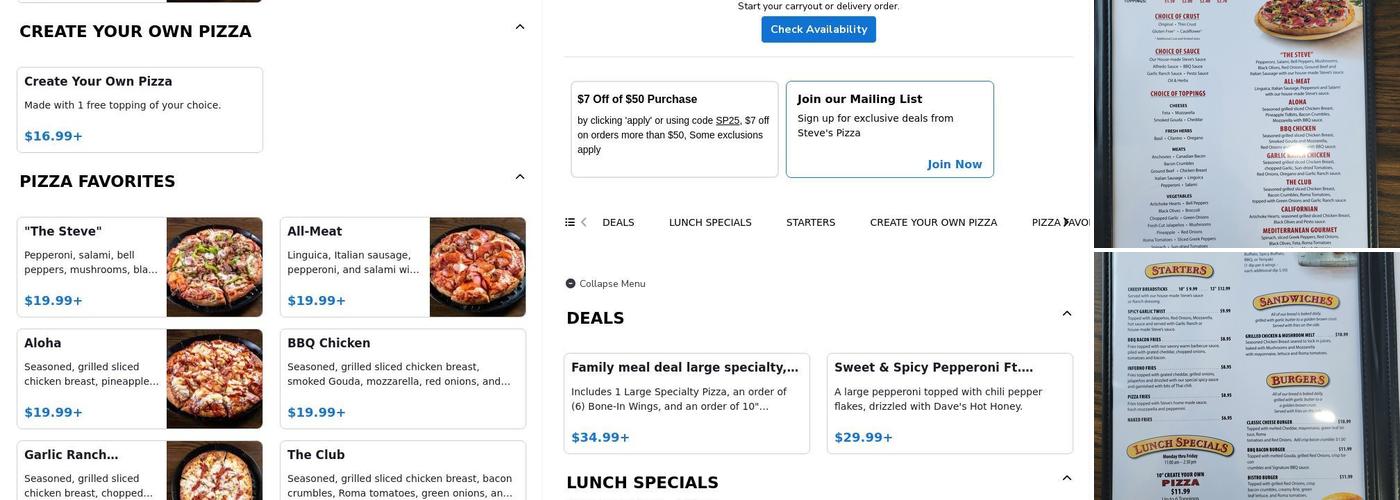The height and width of the screenshot is (500, 1400).
Task: Enlarge the top printed menu photo
Action: tap(1246, 123)
